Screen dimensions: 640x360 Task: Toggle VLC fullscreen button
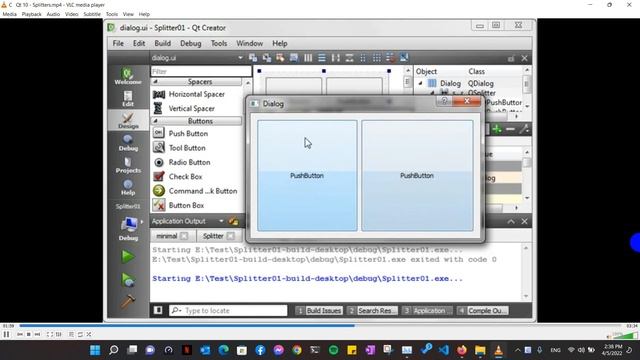pyautogui.click(x=49, y=334)
